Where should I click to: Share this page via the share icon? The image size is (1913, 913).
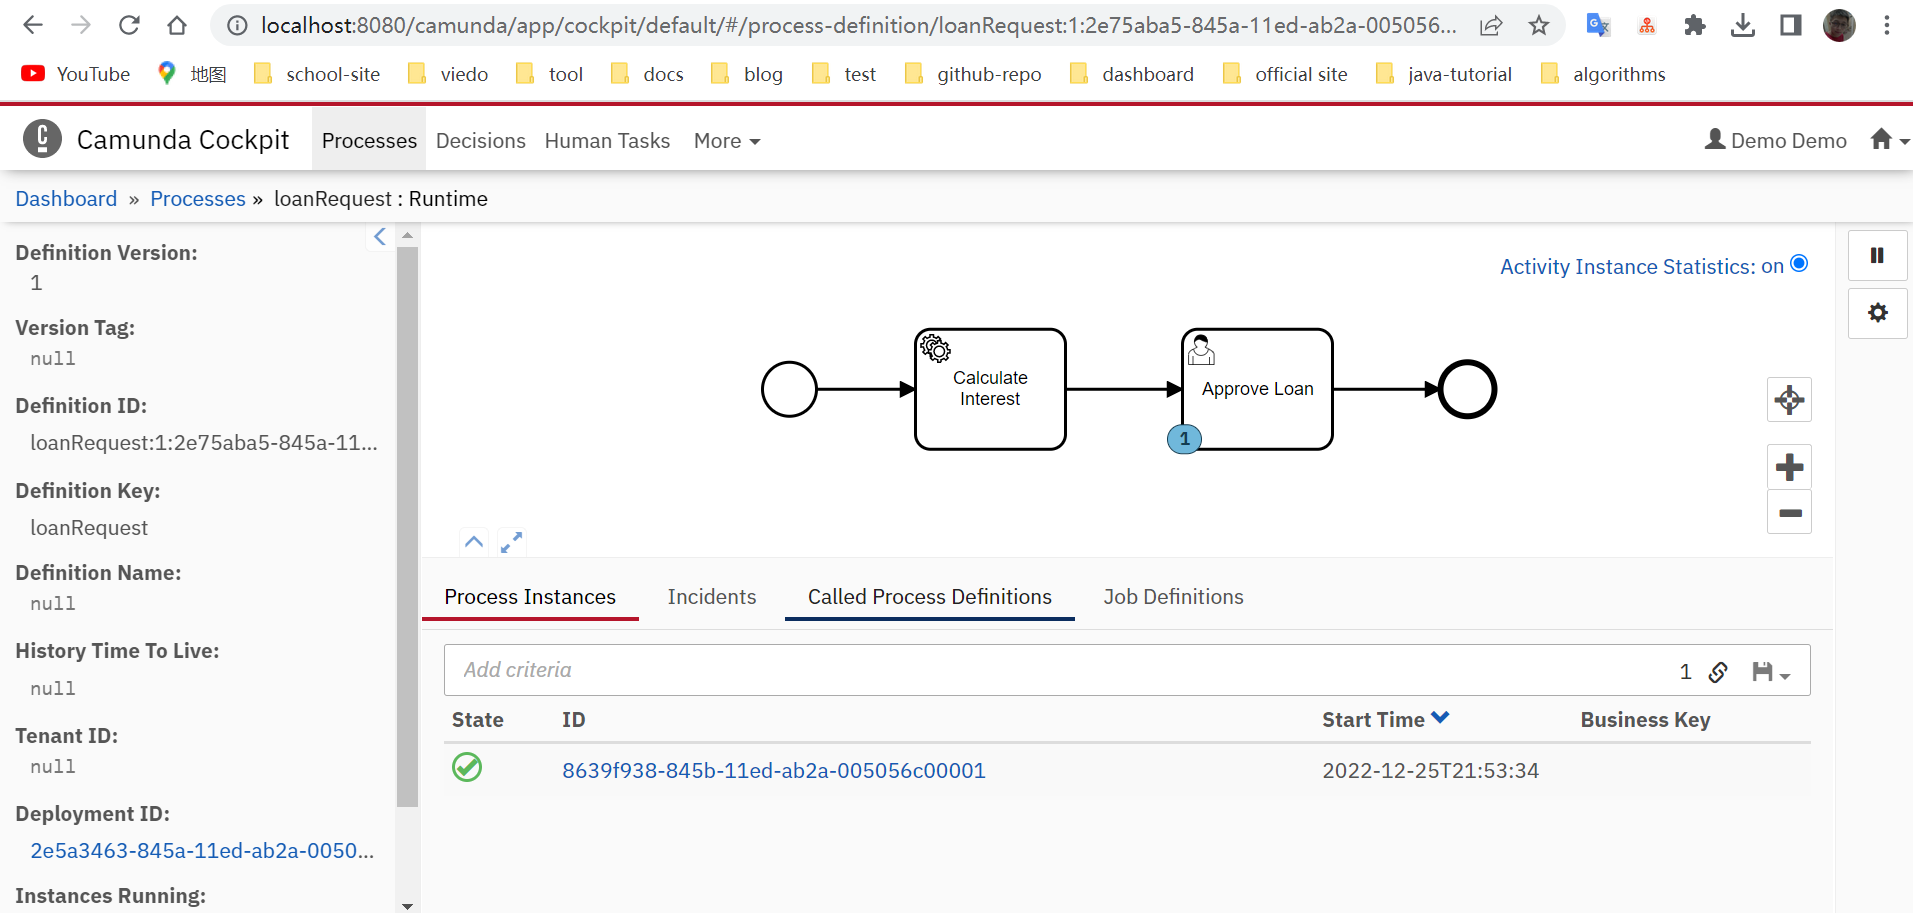pos(1491,26)
